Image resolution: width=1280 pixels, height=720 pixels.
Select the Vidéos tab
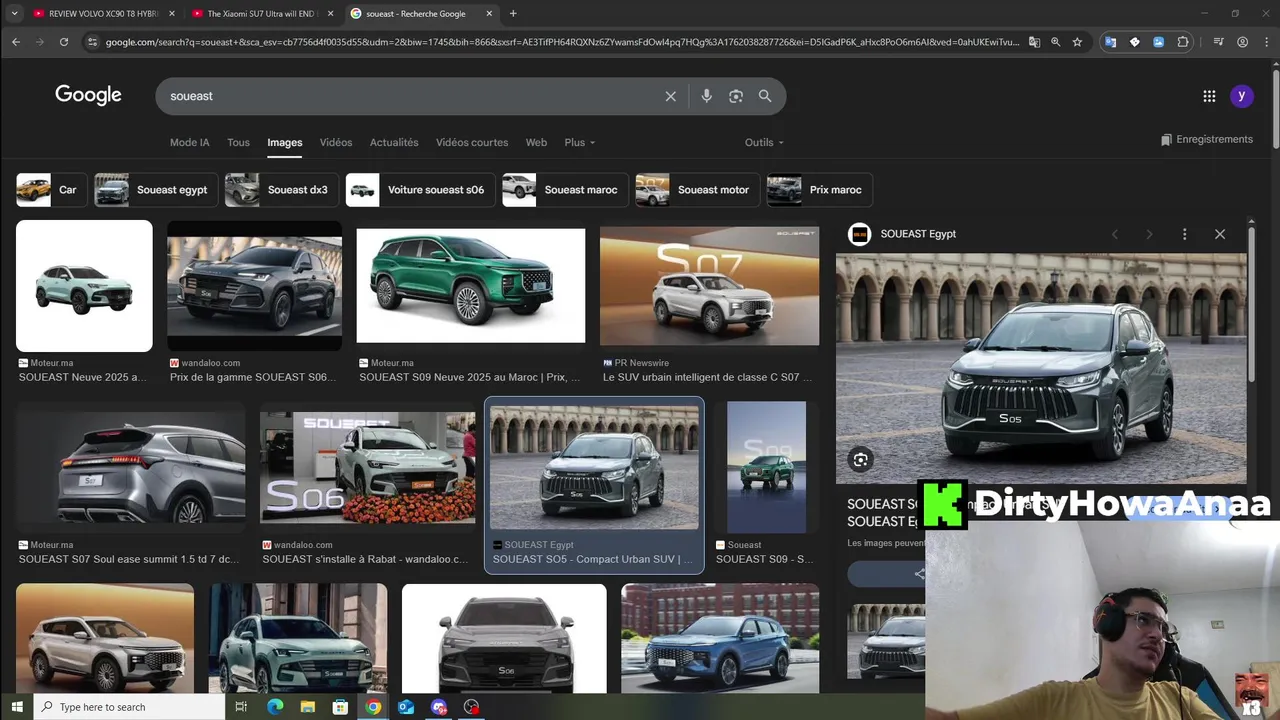pyautogui.click(x=336, y=142)
